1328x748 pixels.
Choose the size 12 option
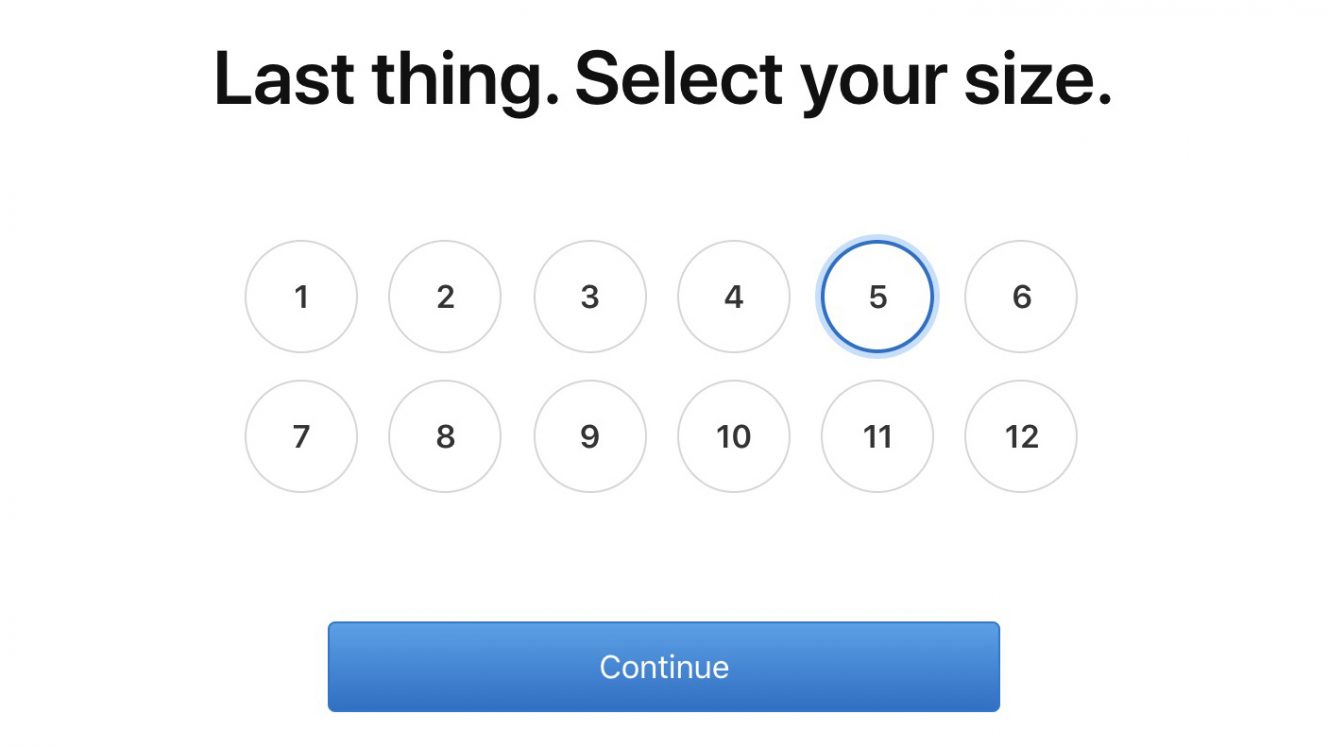(x=1021, y=436)
